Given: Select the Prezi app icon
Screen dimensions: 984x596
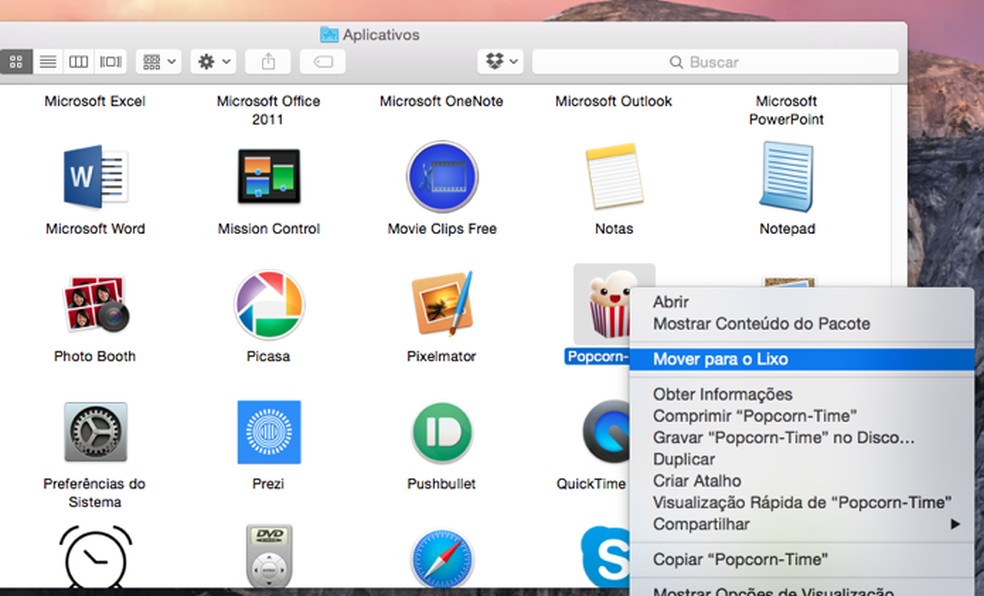Looking at the screenshot, I should point(269,432).
